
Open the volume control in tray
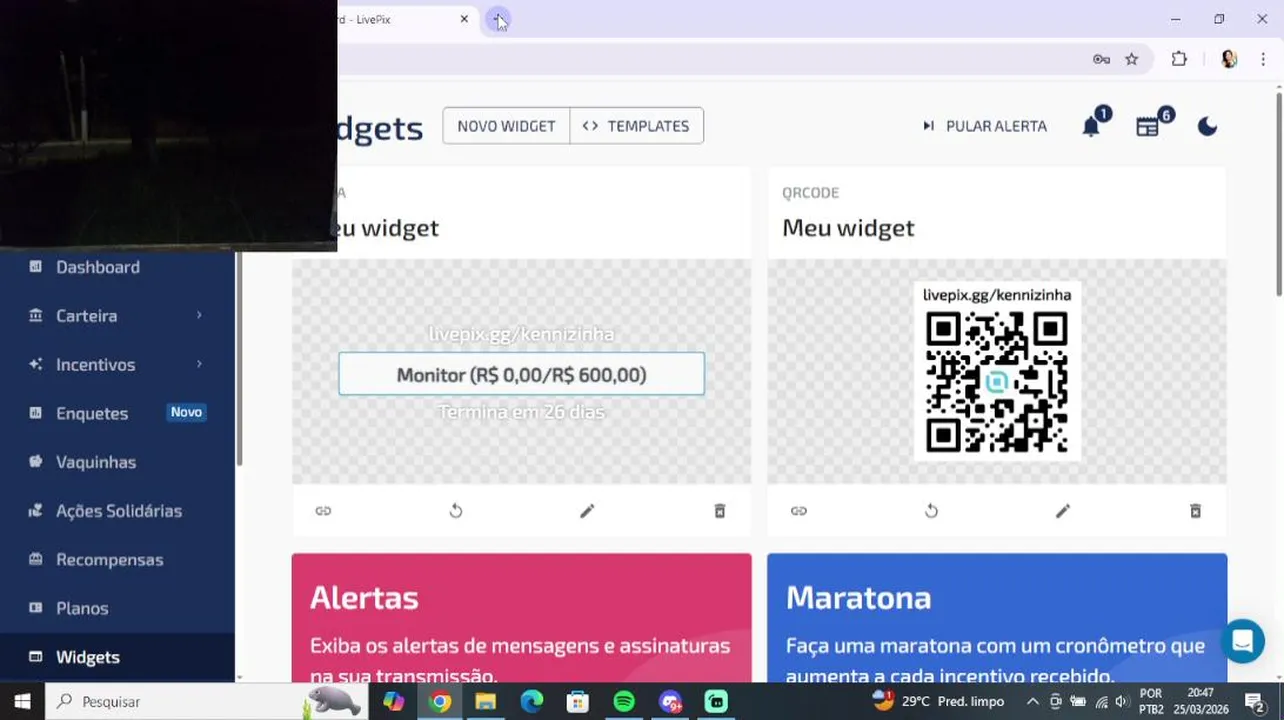point(1121,702)
